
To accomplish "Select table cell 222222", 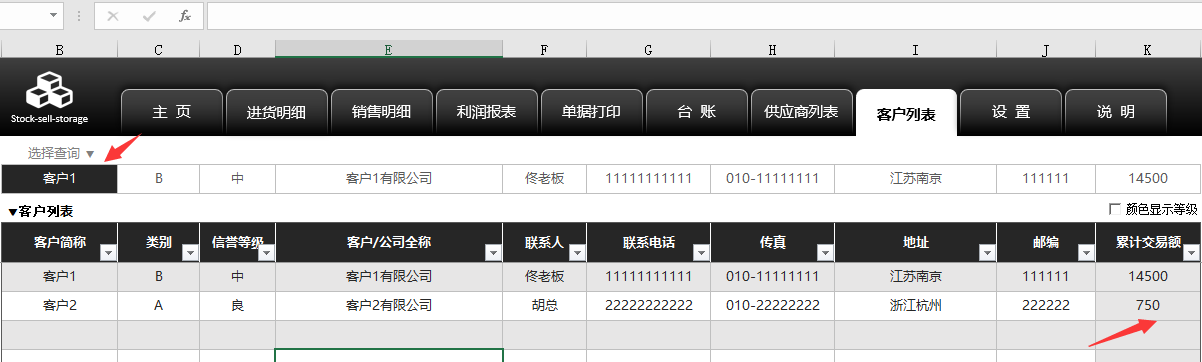I will (x=1046, y=305).
